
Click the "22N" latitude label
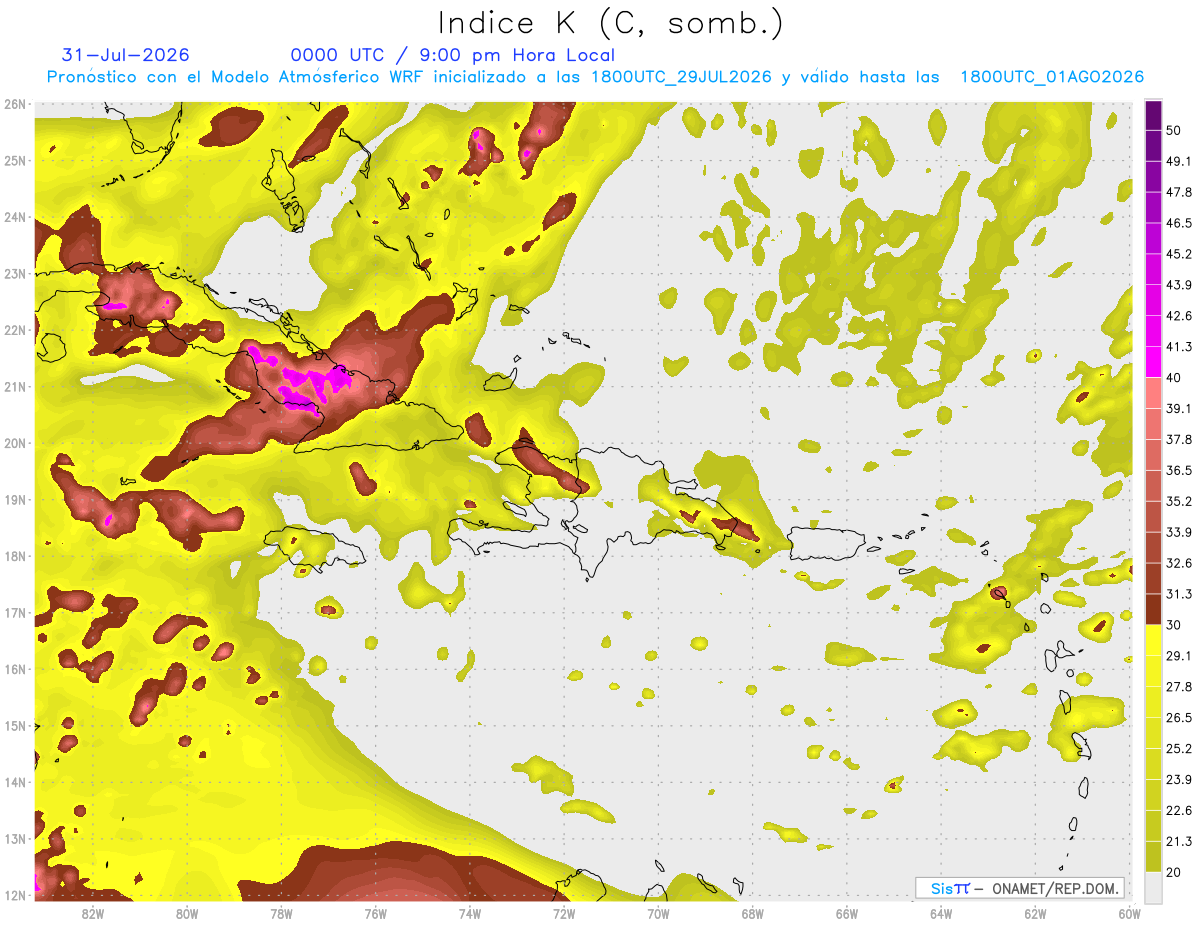coord(15,330)
